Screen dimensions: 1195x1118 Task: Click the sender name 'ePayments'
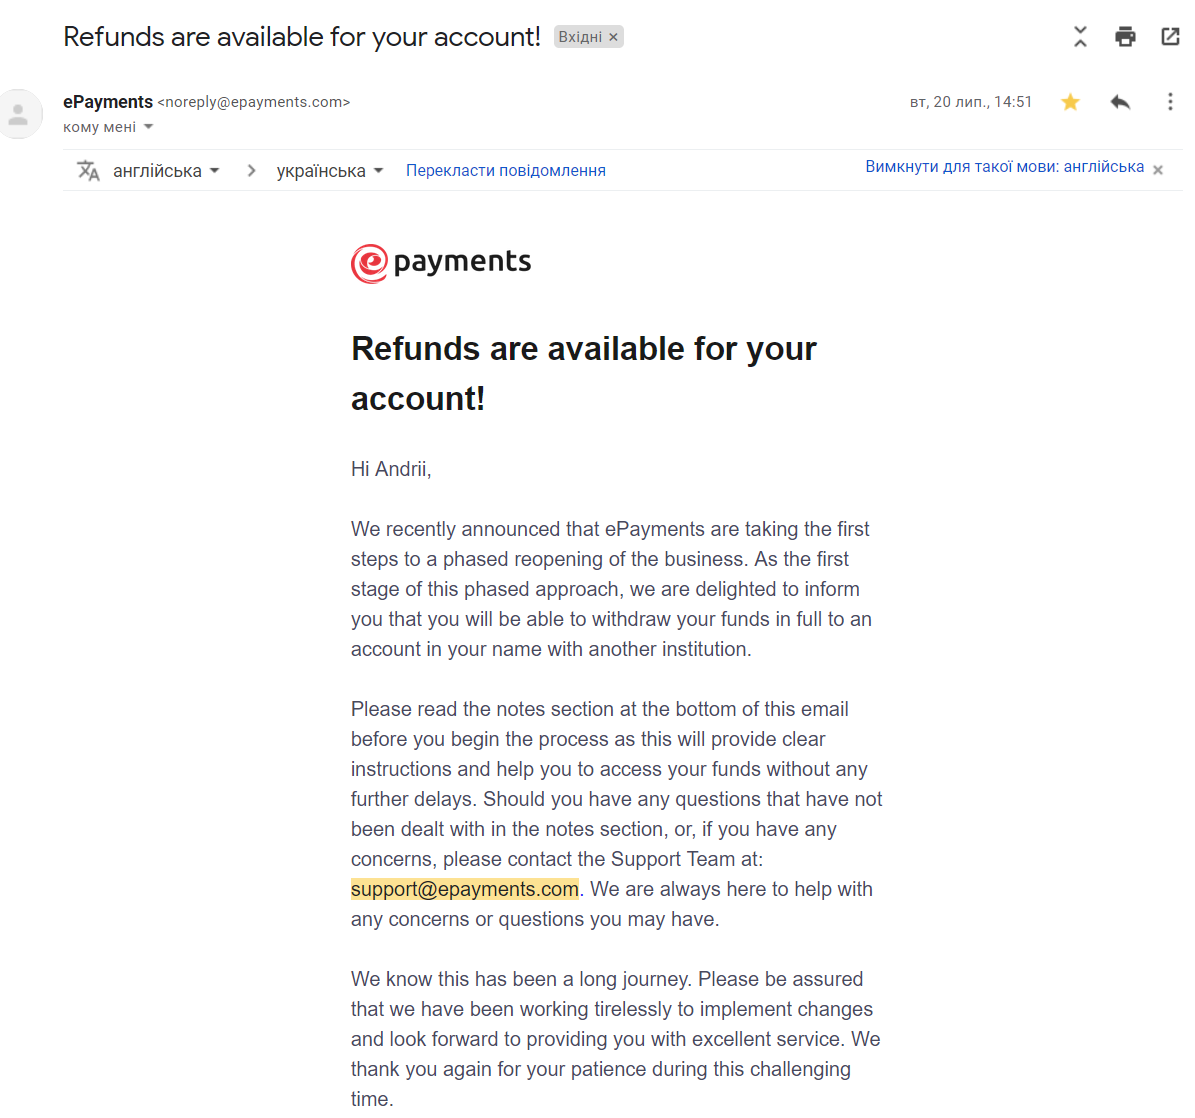click(x=108, y=102)
